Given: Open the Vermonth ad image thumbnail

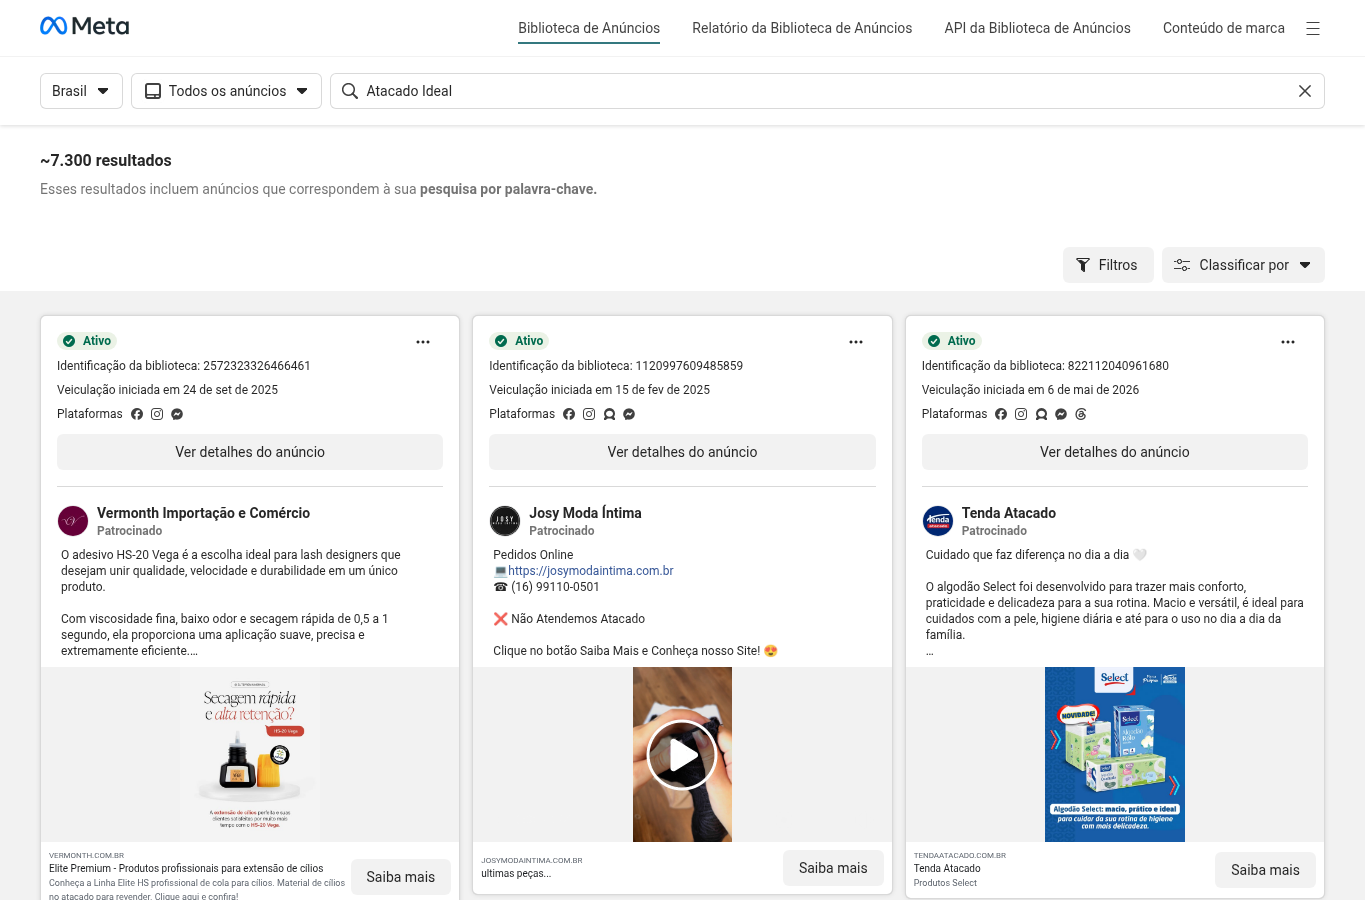Looking at the screenshot, I should [x=250, y=754].
